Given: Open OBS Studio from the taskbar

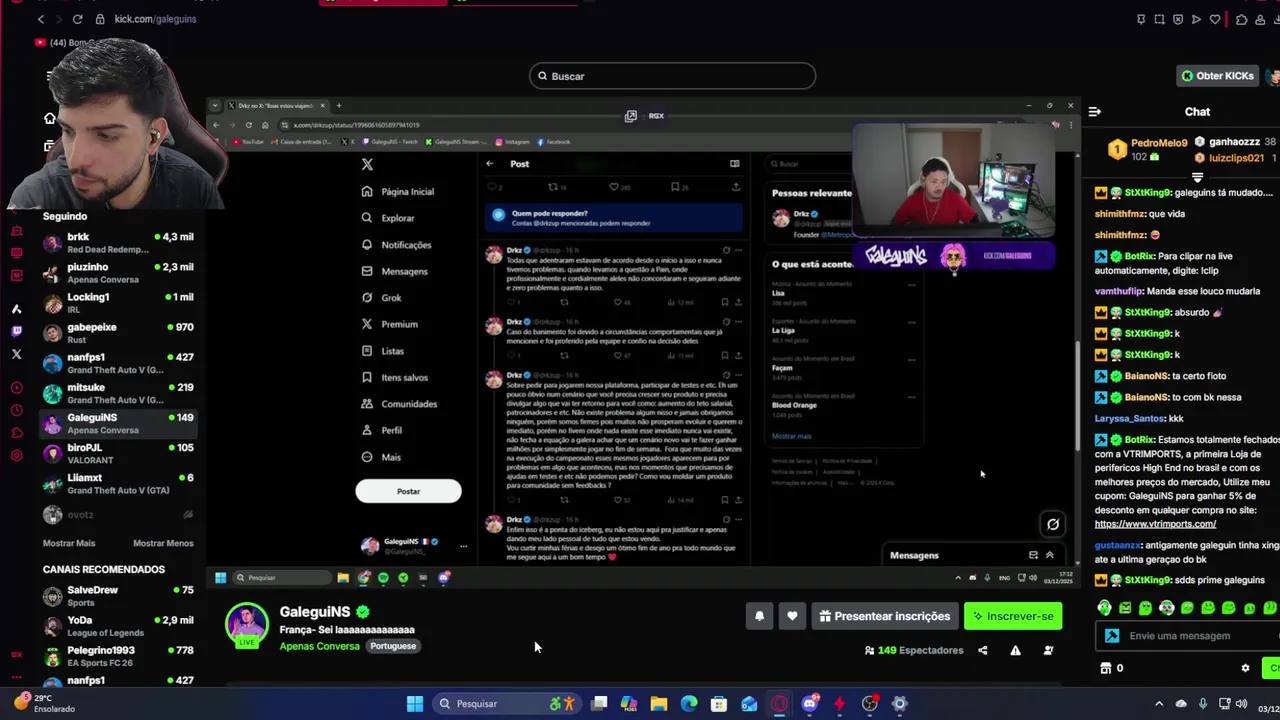Looking at the screenshot, I should 869,704.
